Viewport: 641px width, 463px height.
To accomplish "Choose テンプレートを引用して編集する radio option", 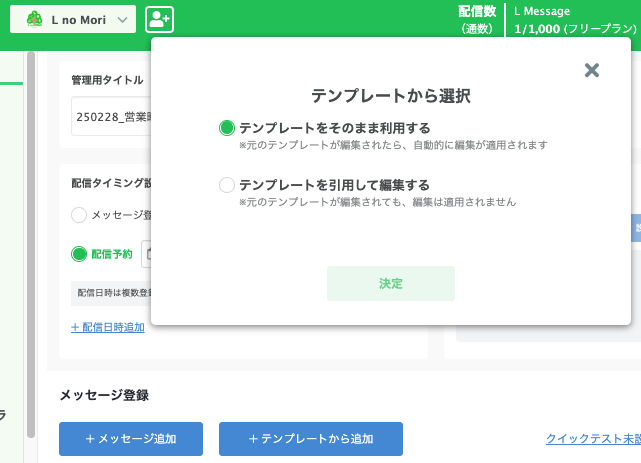I will (227, 185).
